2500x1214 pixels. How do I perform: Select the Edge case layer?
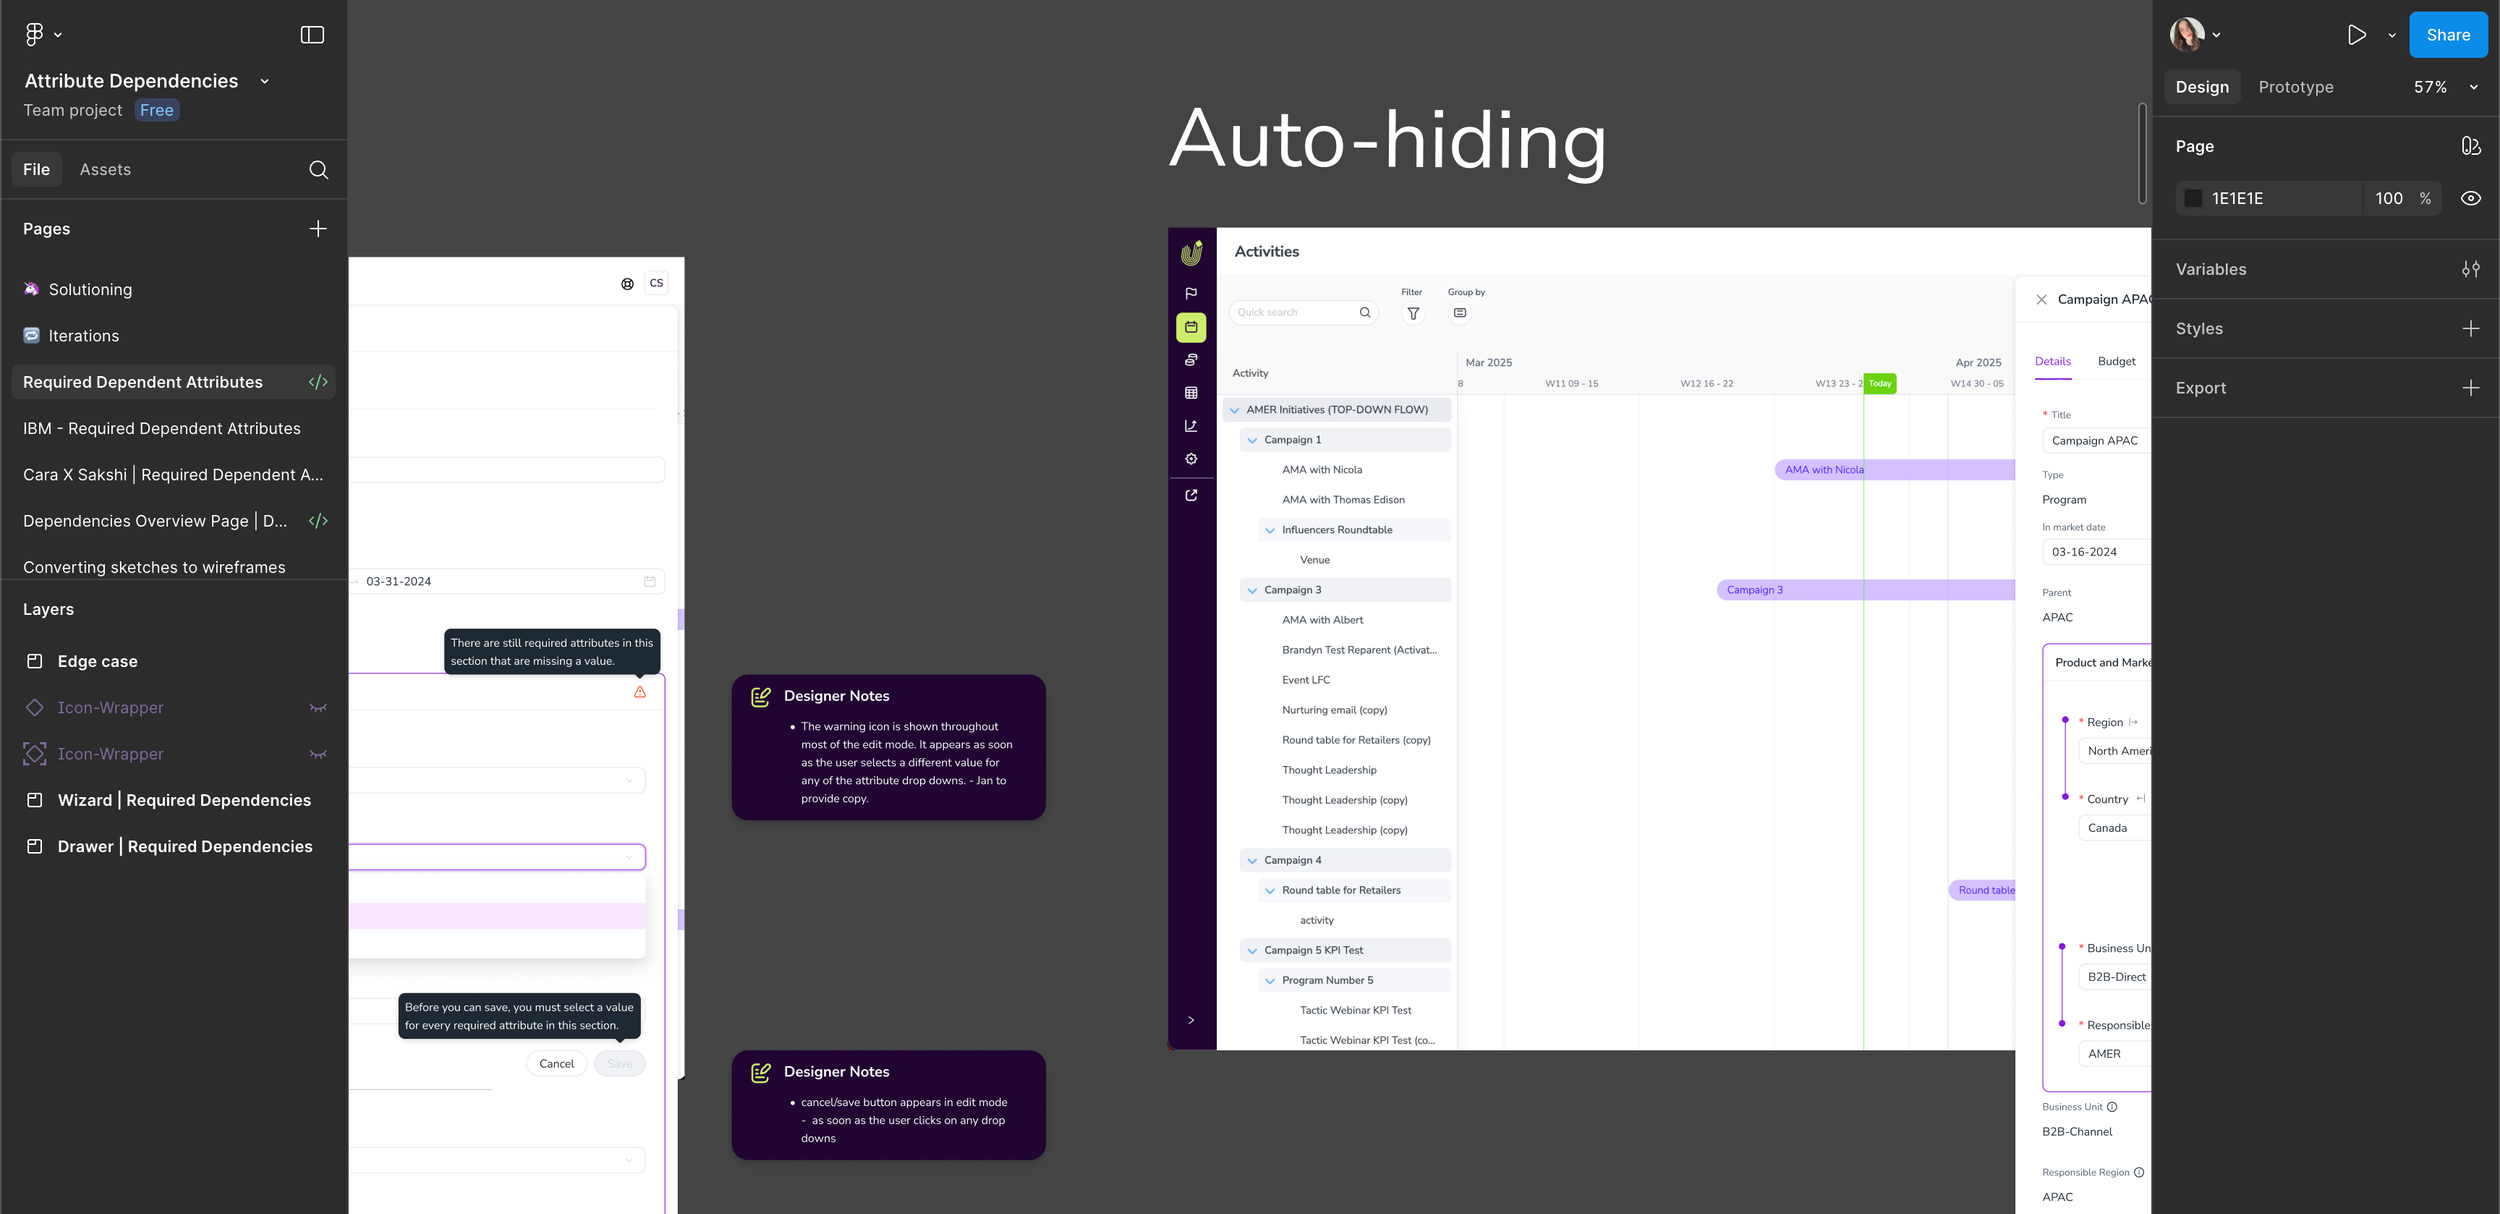(97, 661)
